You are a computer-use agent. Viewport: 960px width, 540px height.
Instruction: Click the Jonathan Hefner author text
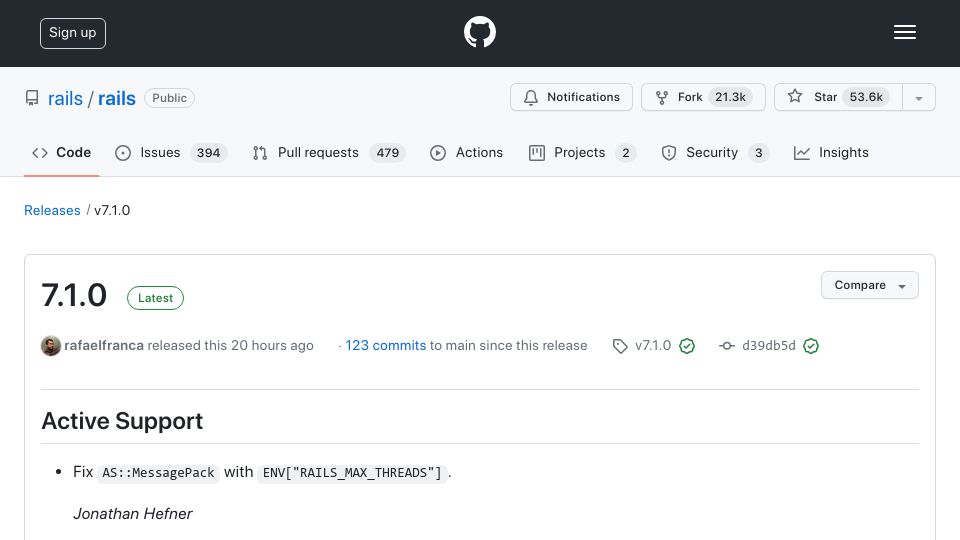click(x=133, y=514)
